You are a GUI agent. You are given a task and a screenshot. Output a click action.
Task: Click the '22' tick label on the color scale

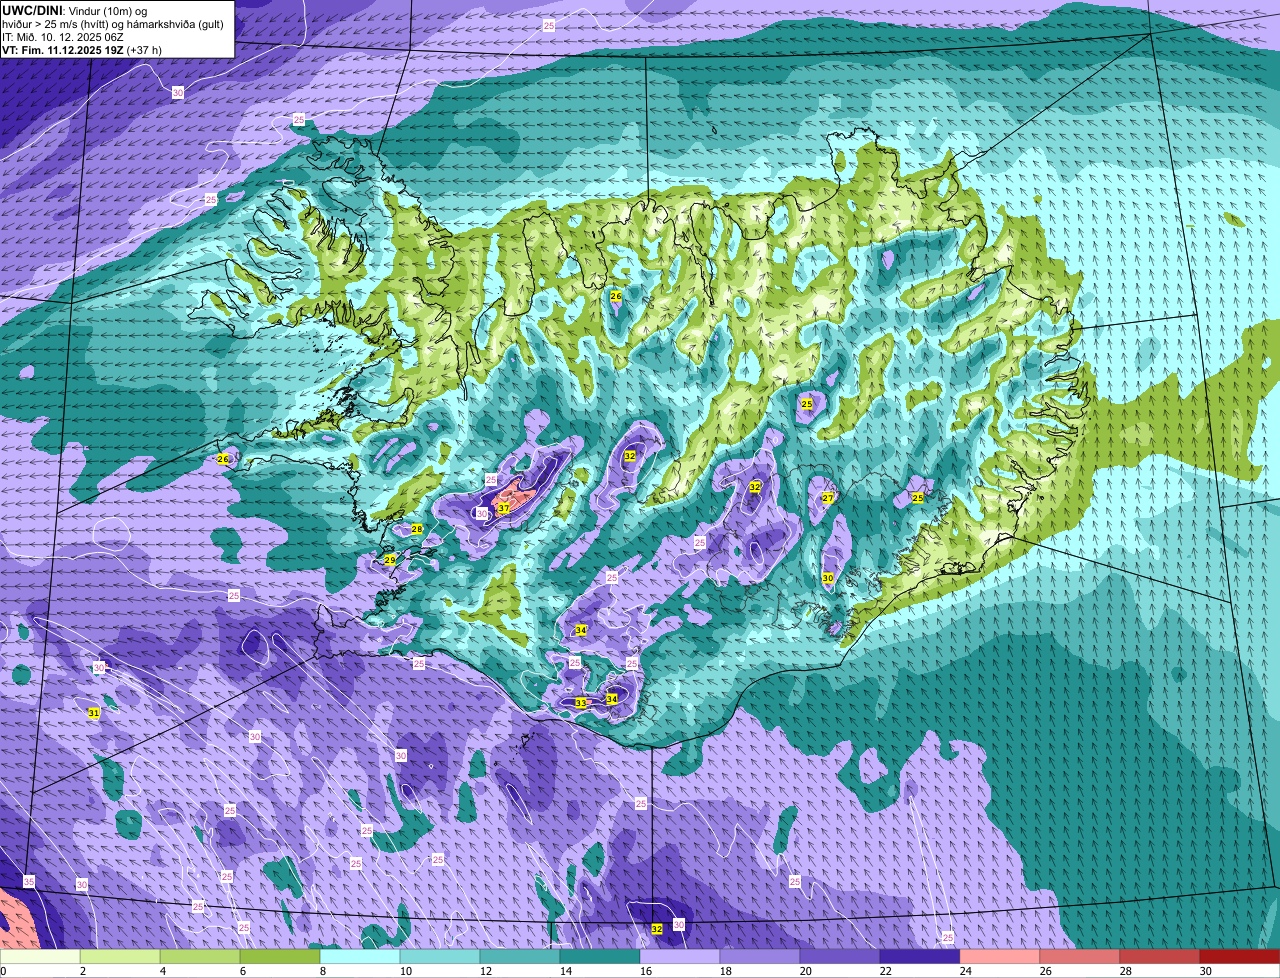coord(886,971)
